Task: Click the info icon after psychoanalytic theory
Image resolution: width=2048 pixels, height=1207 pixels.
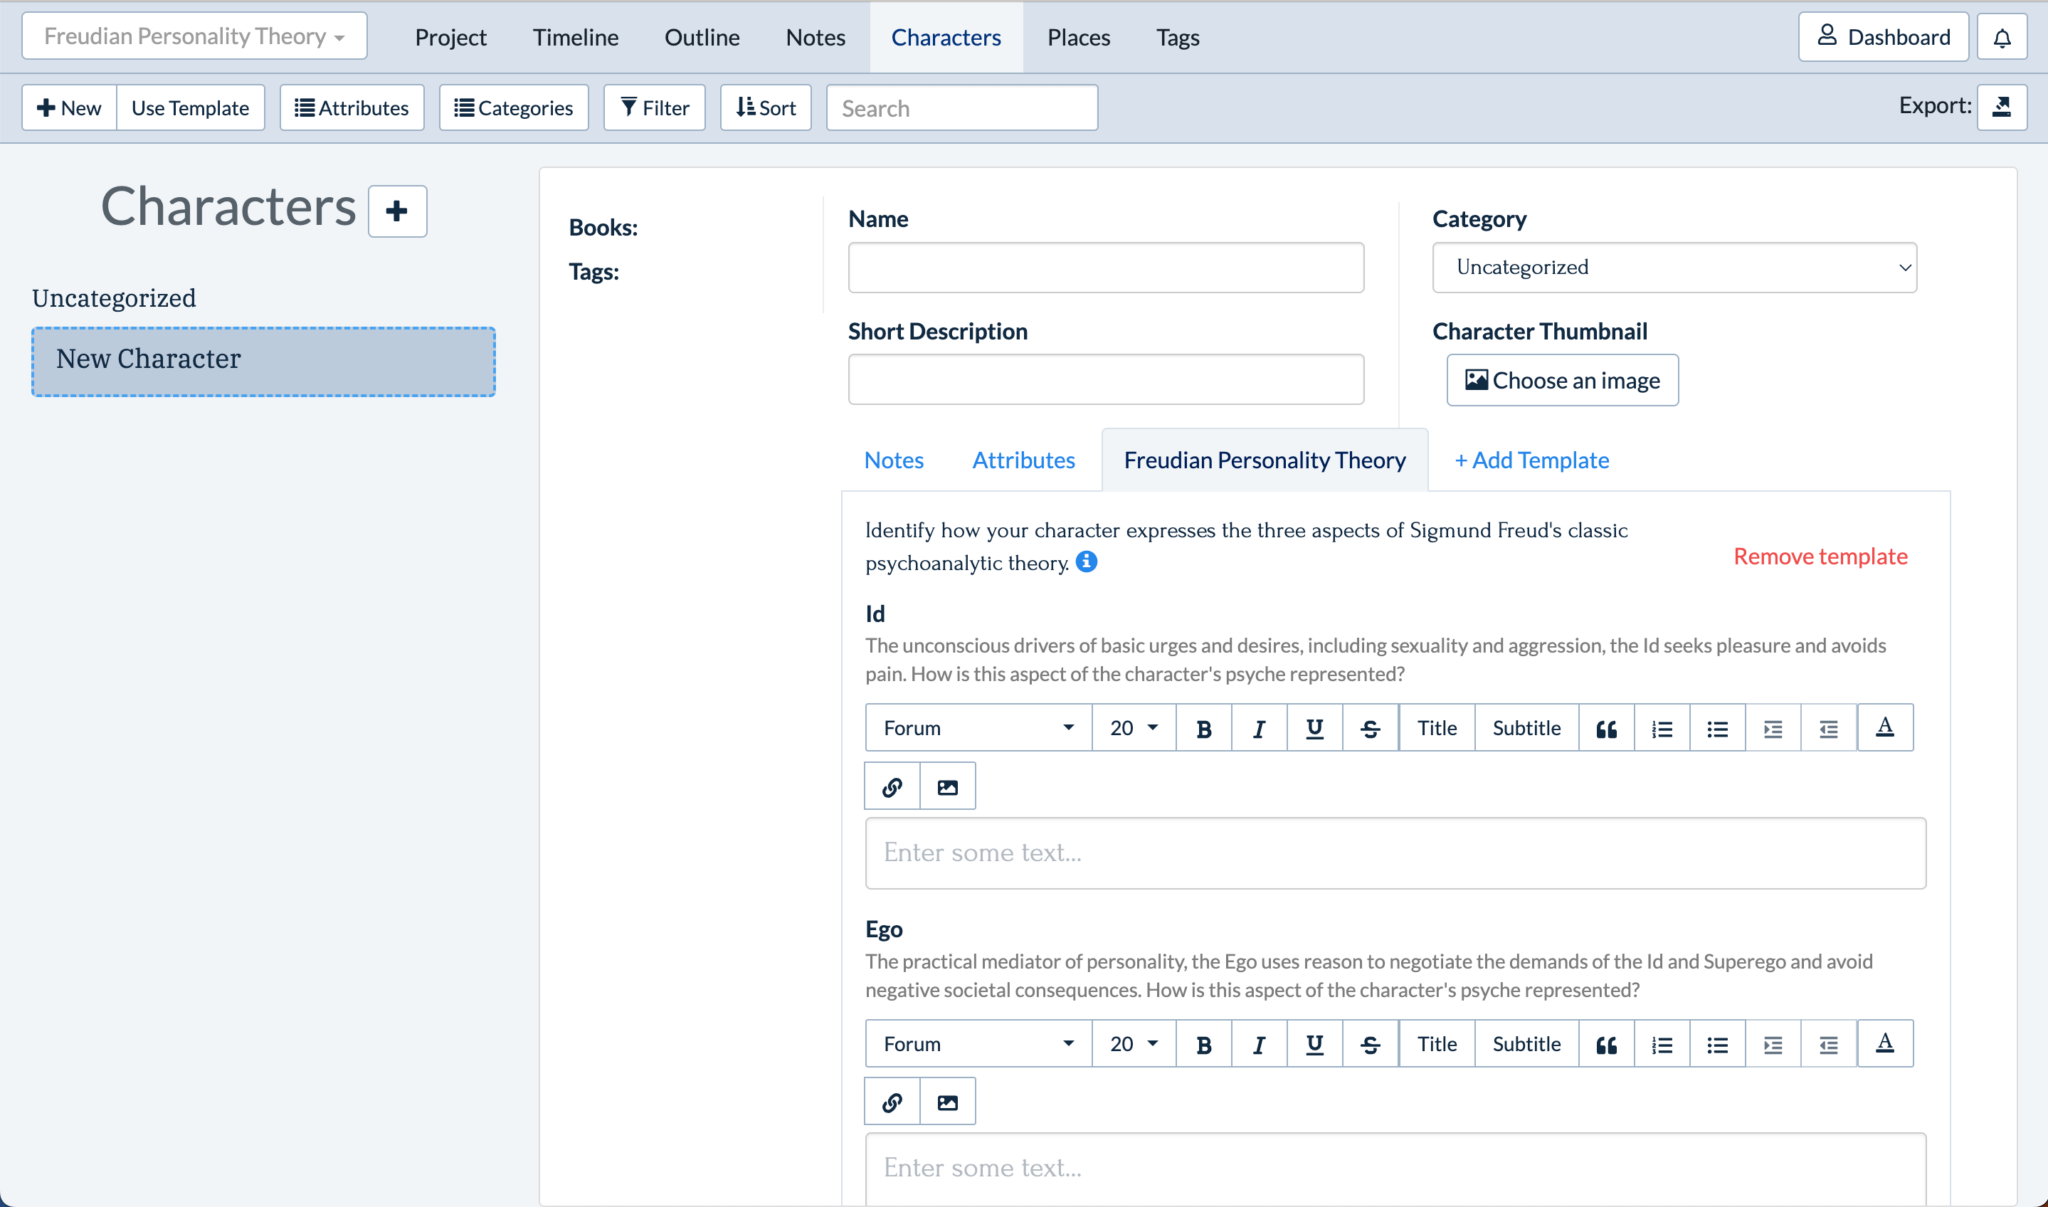Action: pos(1086,562)
